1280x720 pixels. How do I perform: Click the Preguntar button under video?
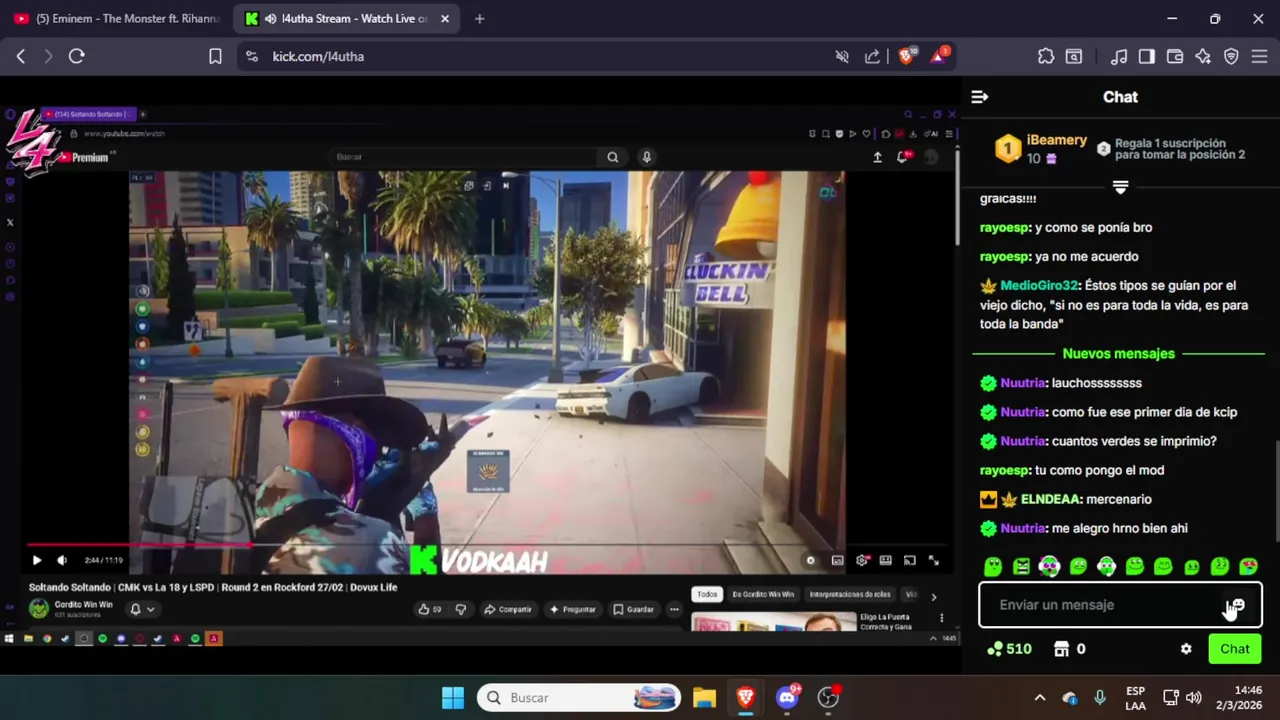[573, 609]
